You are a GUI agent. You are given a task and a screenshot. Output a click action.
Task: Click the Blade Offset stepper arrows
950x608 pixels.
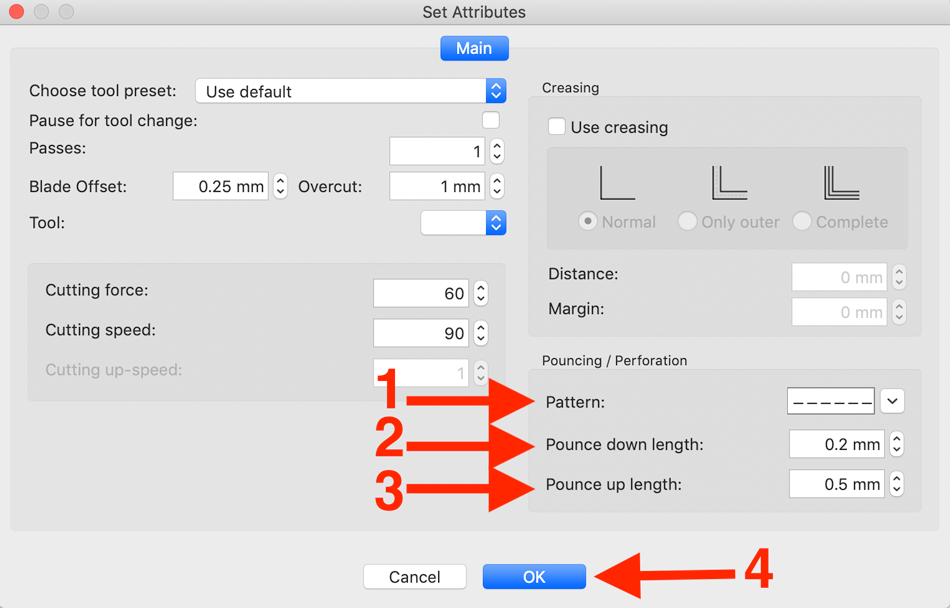pos(280,186)
